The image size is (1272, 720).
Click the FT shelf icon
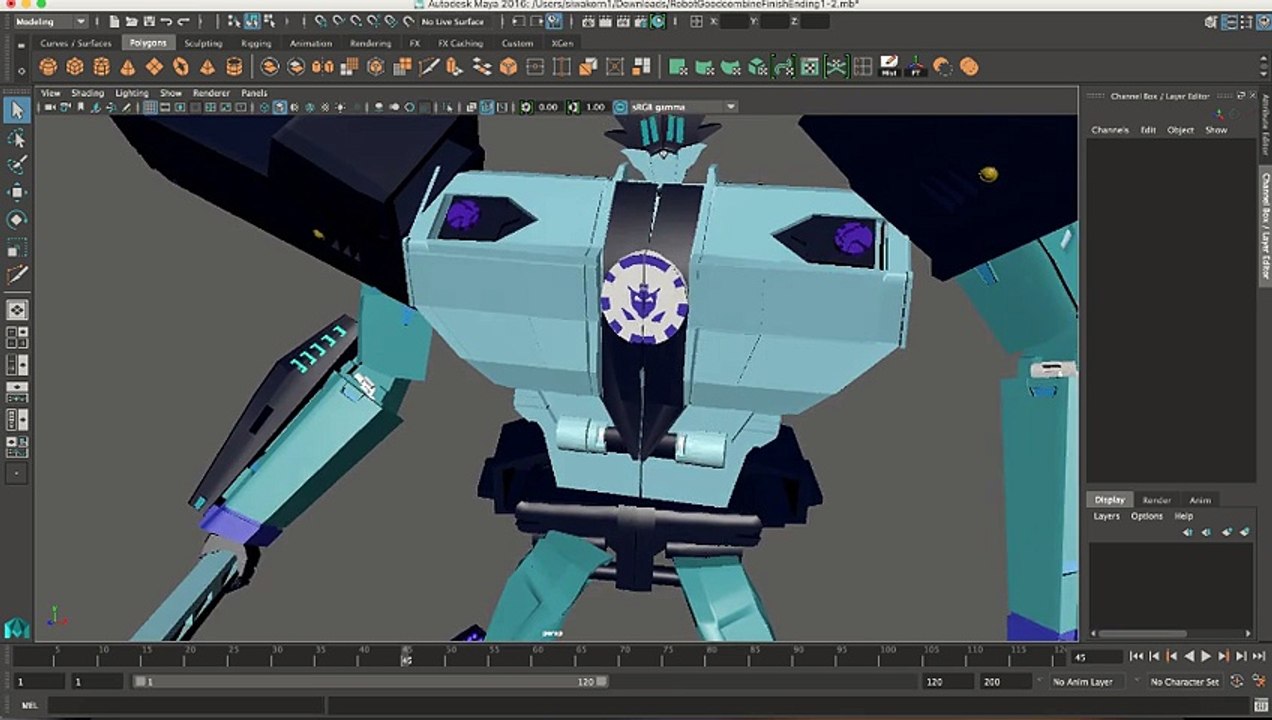point(915,67)
